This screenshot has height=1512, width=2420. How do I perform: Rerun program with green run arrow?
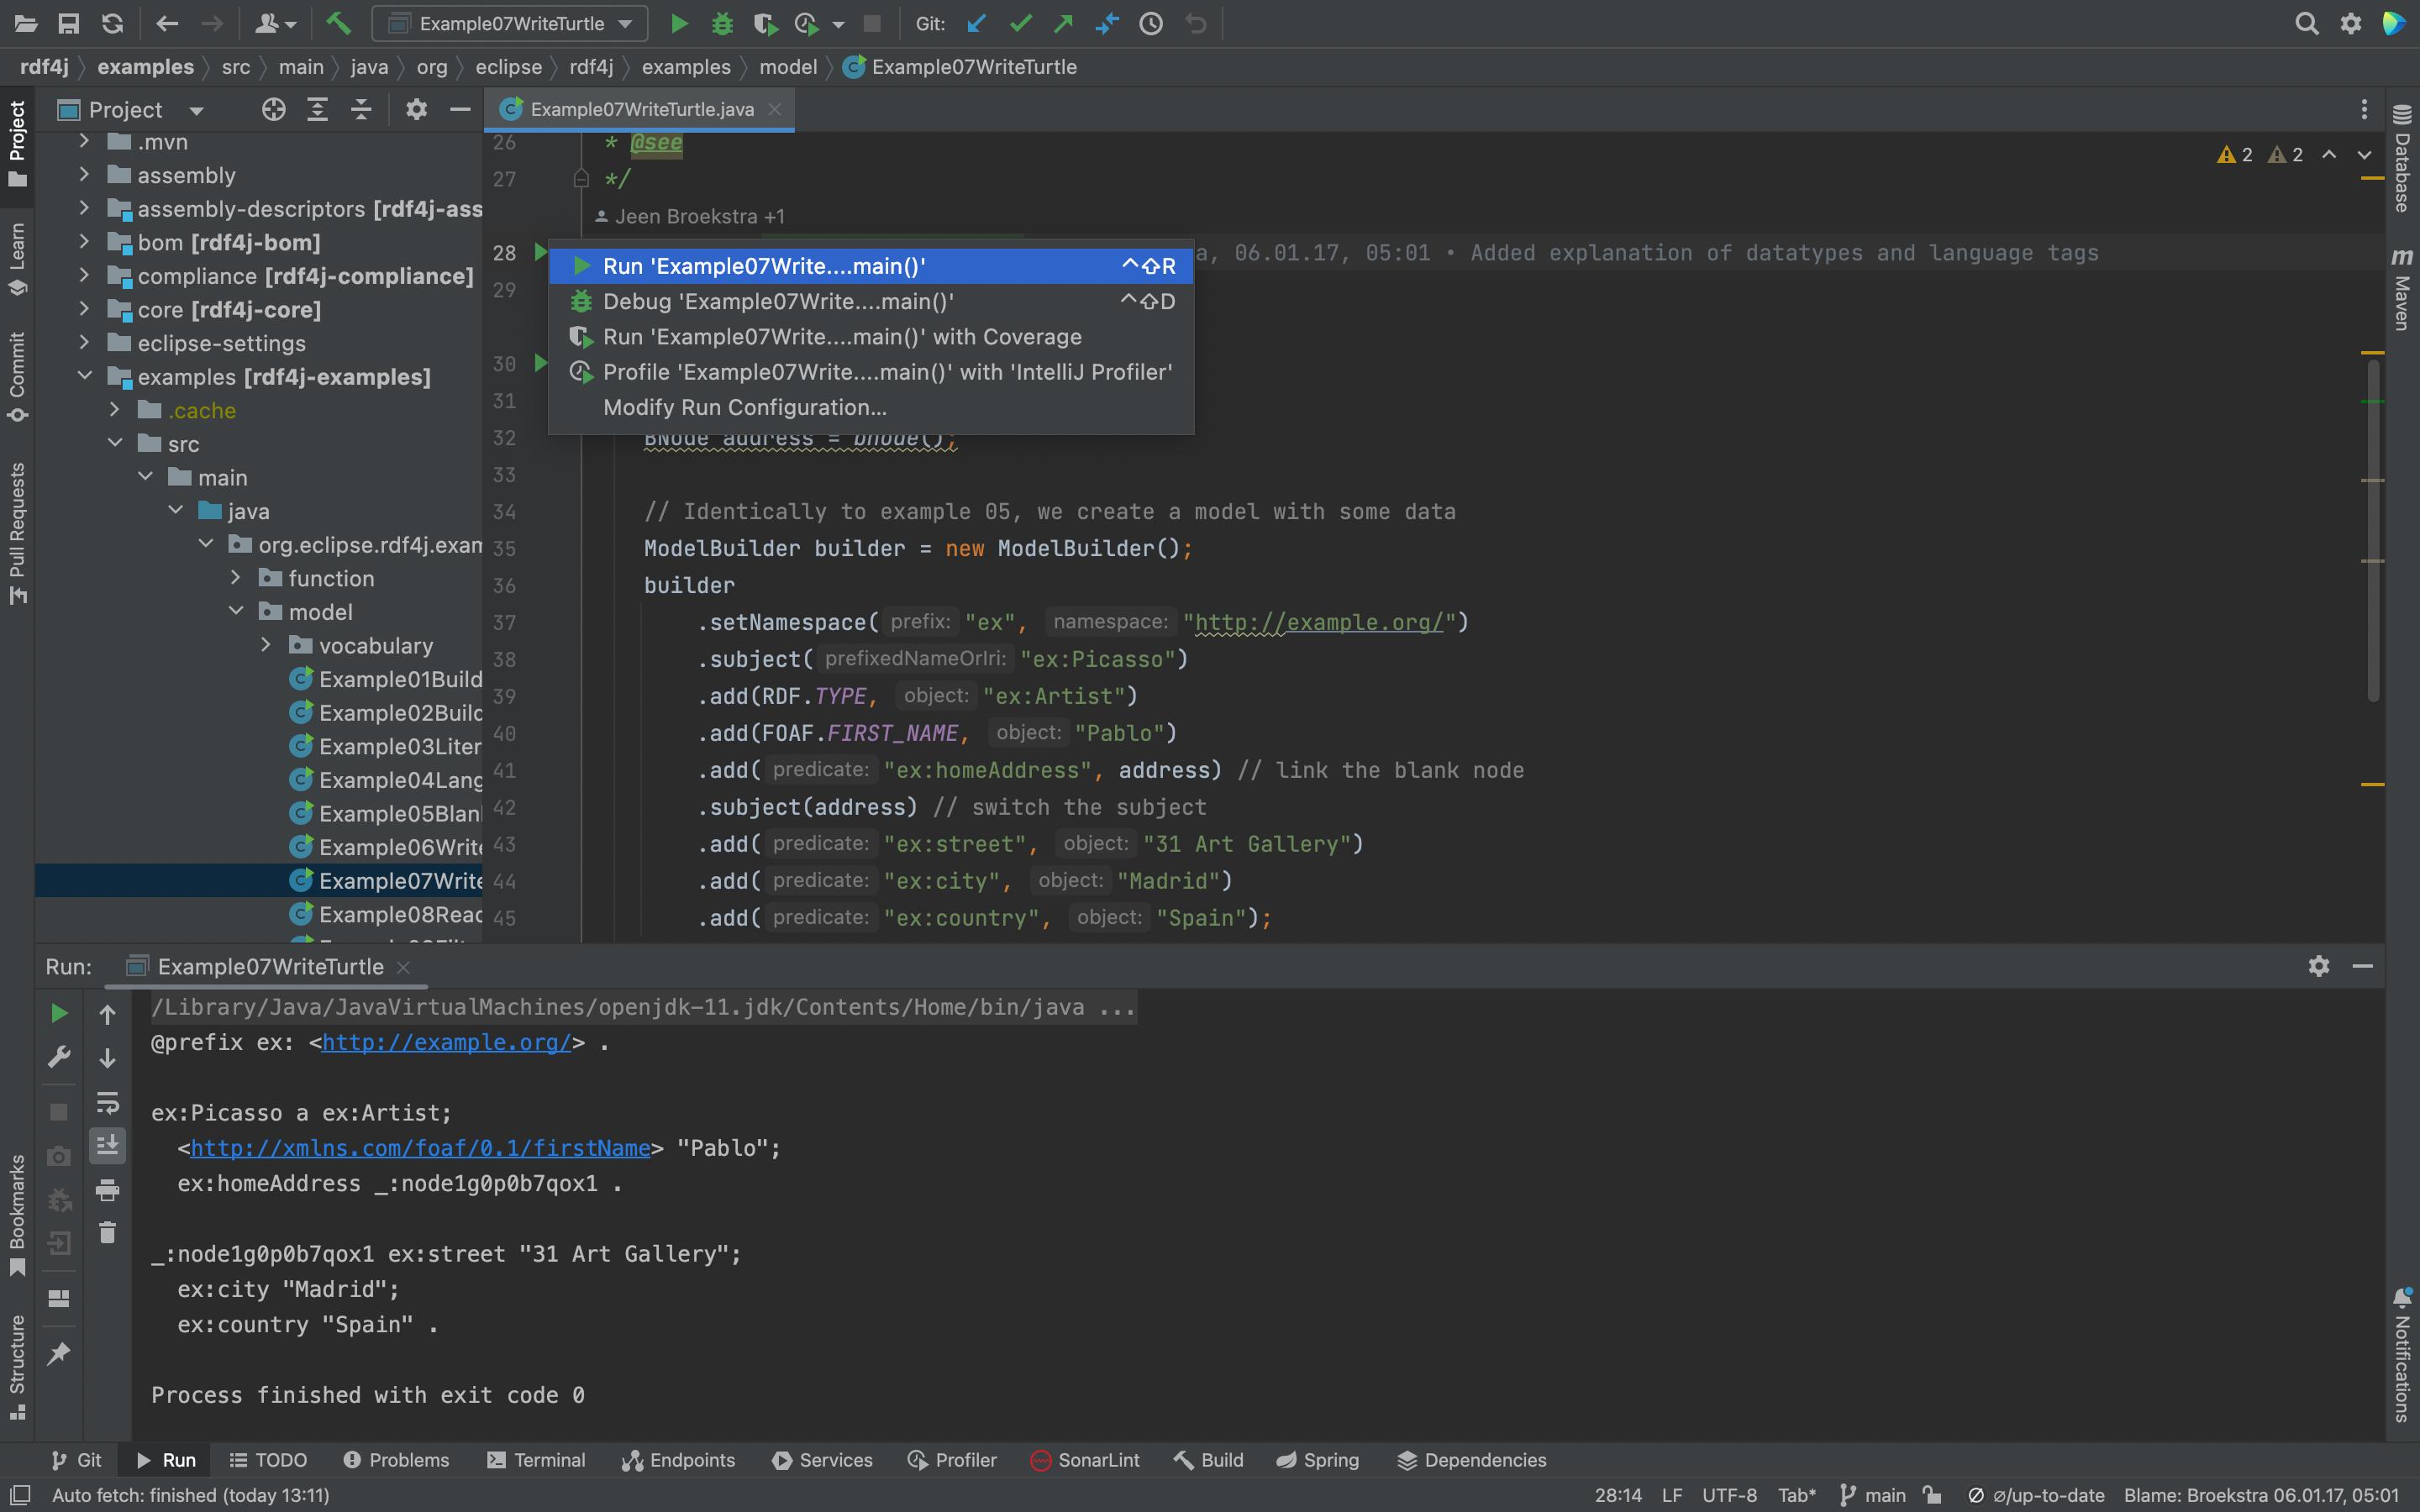59,1013
